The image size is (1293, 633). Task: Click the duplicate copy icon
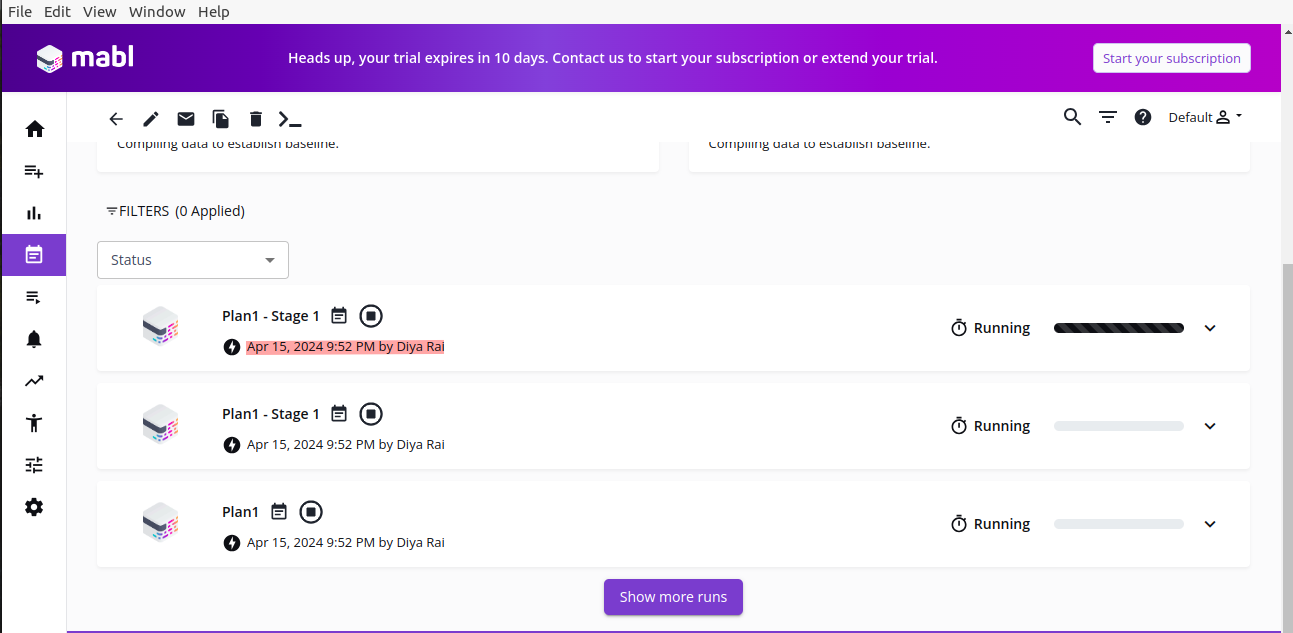(x=221, y=119)
